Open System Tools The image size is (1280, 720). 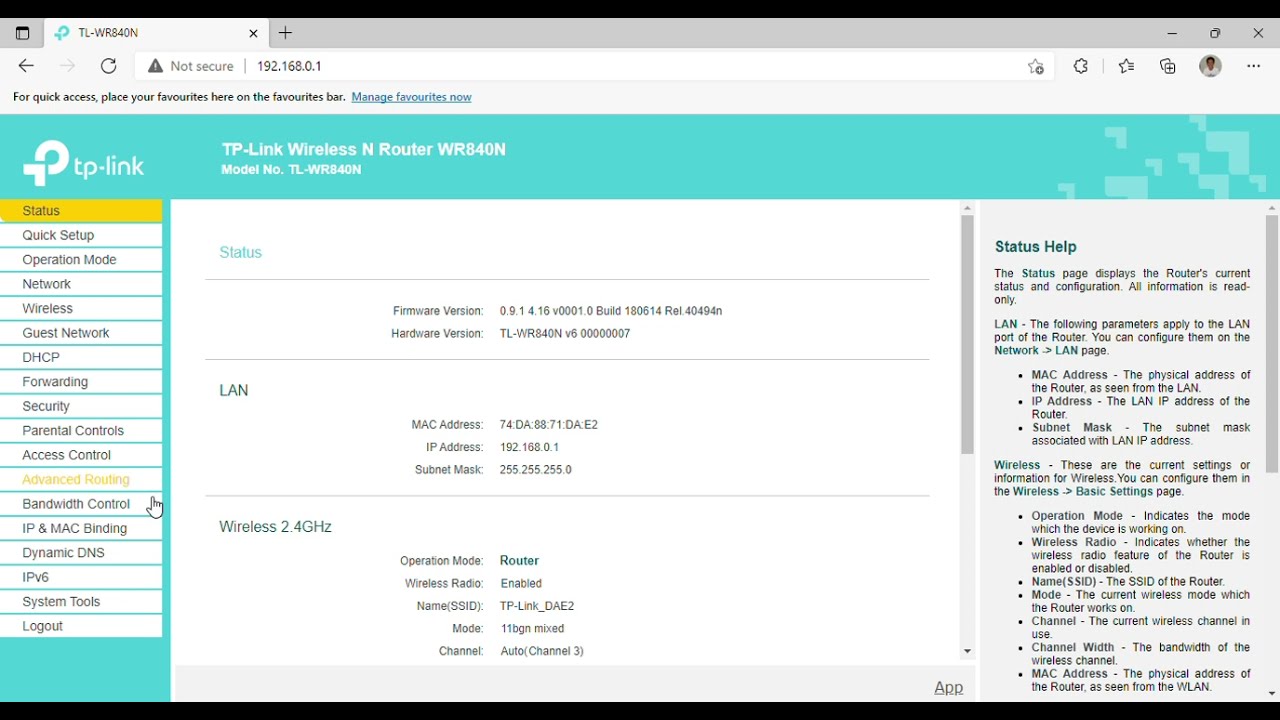coord(82,603)
